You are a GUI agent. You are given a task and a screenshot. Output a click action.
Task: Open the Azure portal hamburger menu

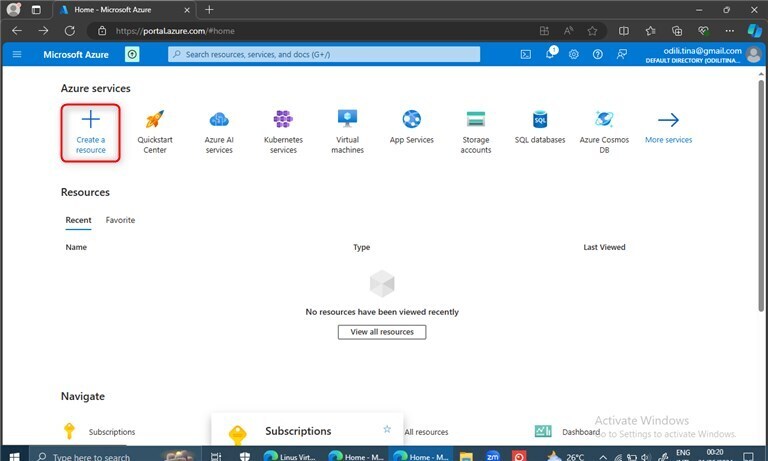pyautogui.click(x=17, y=54)
